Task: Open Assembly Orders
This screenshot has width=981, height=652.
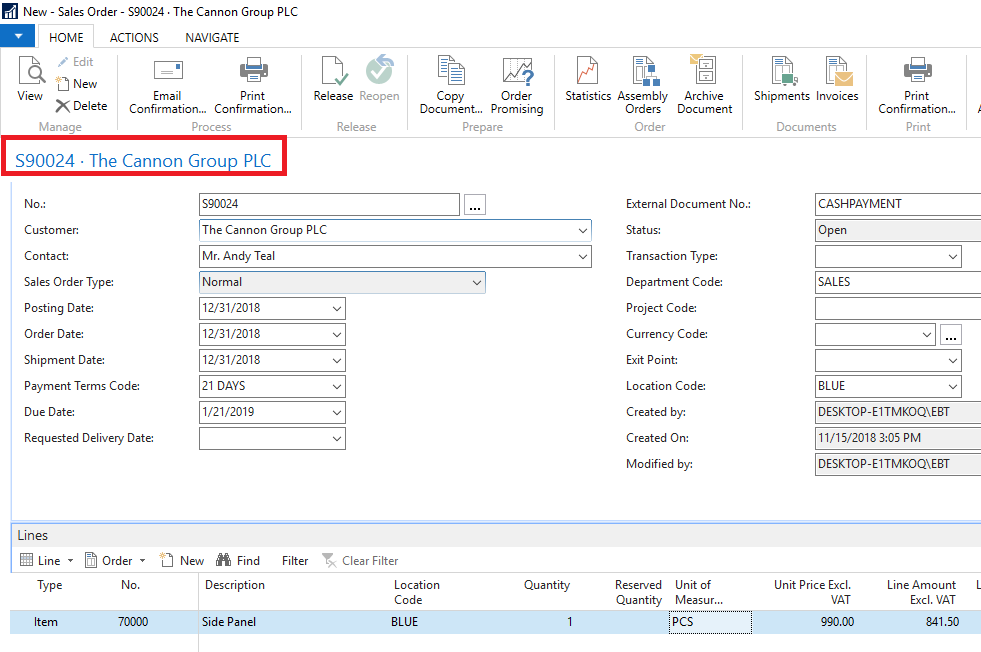Action: click(643, 86)
